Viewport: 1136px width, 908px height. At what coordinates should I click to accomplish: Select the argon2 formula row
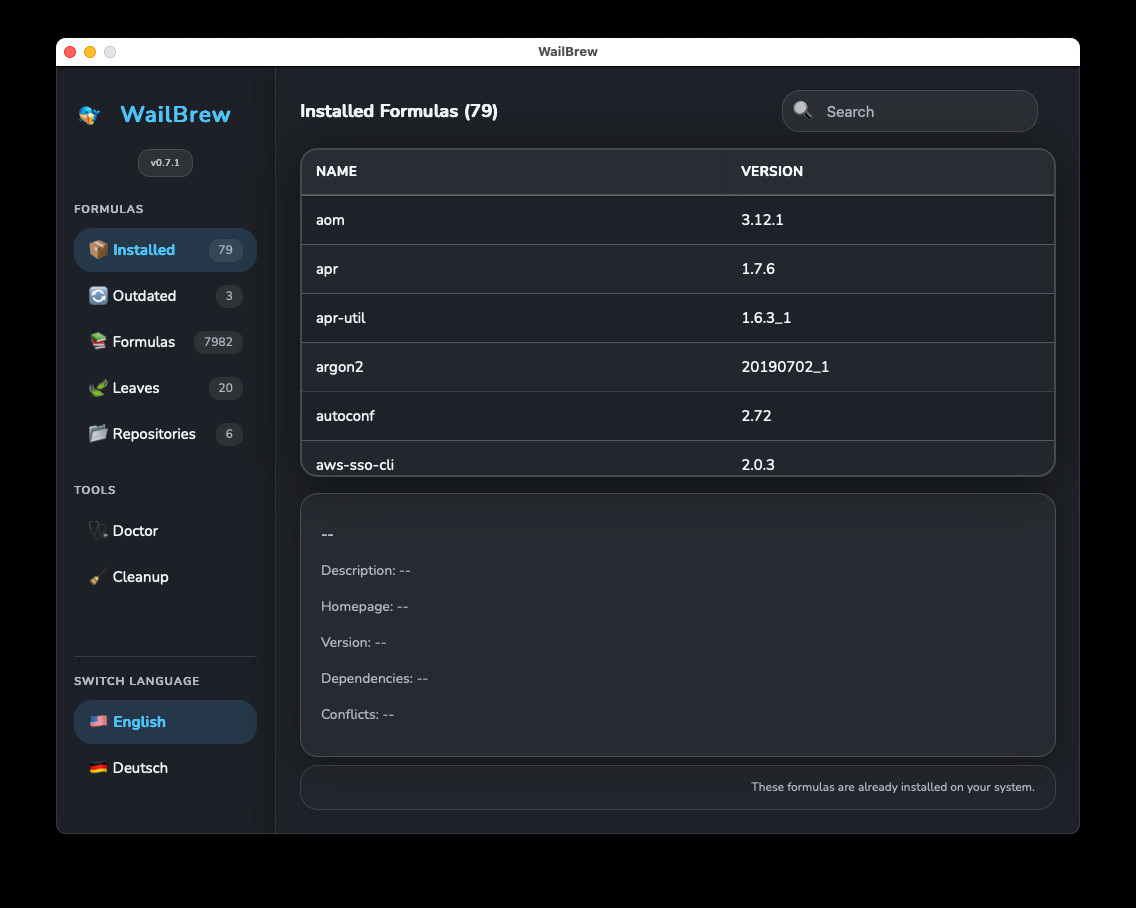coord(677,367)
